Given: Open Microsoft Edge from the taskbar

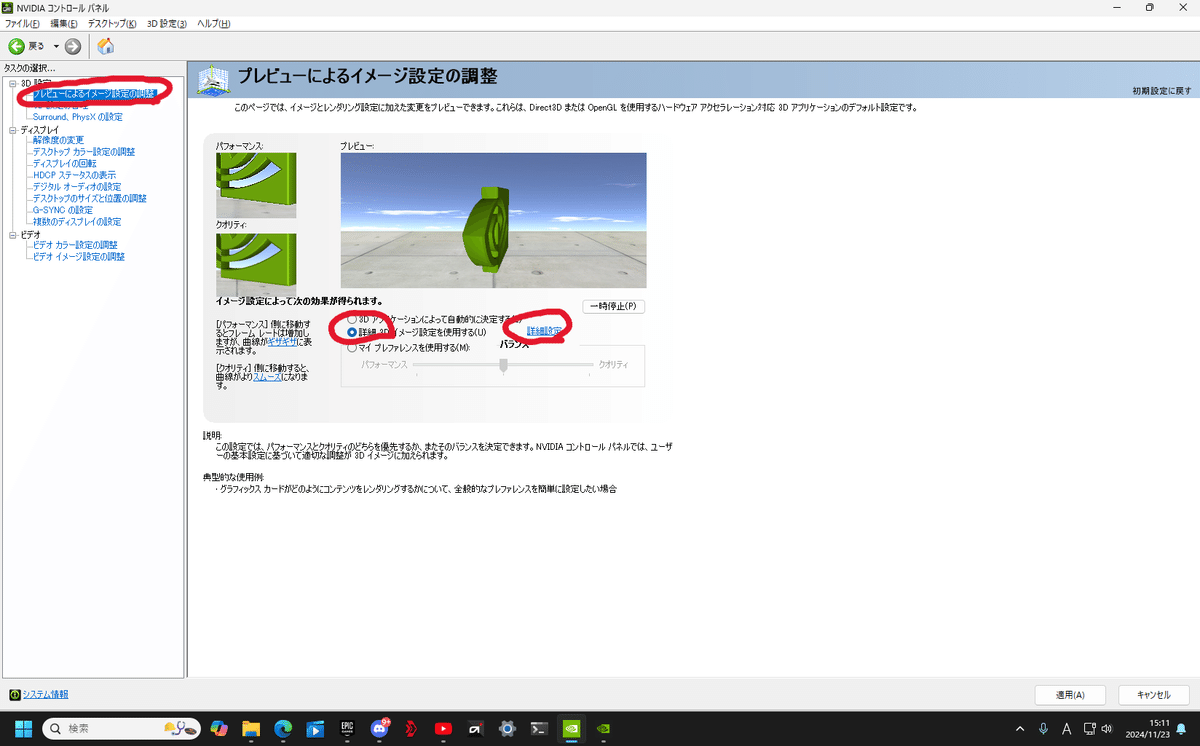Looking at the screenshot, I should click(283, 729).
